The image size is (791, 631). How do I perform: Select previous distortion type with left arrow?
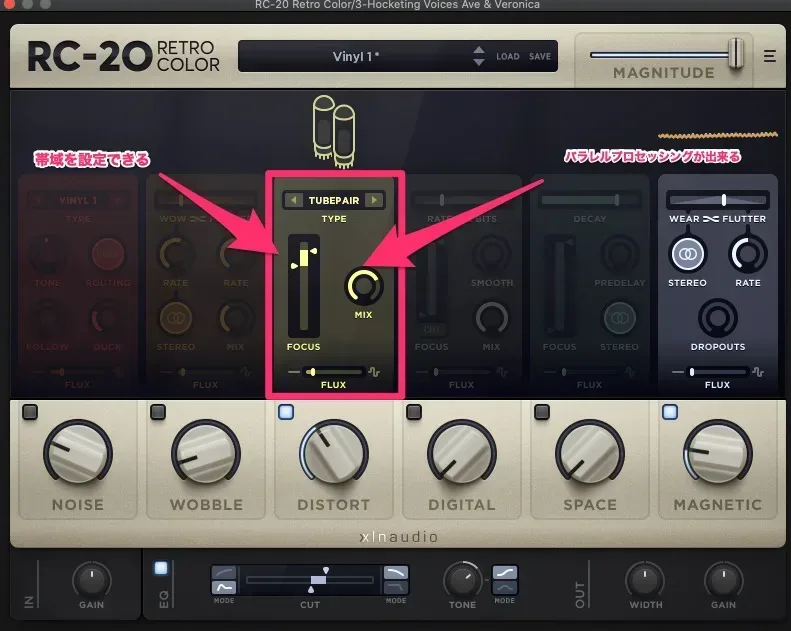(293, 200)
